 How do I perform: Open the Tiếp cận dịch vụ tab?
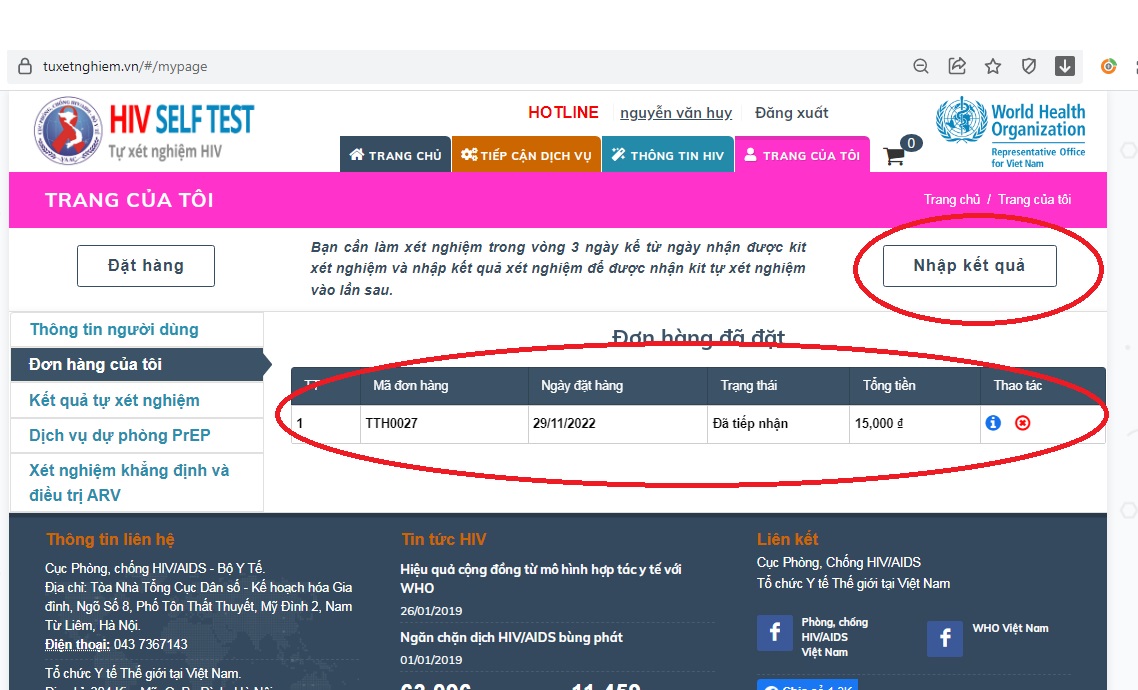[x=526, y=156]
